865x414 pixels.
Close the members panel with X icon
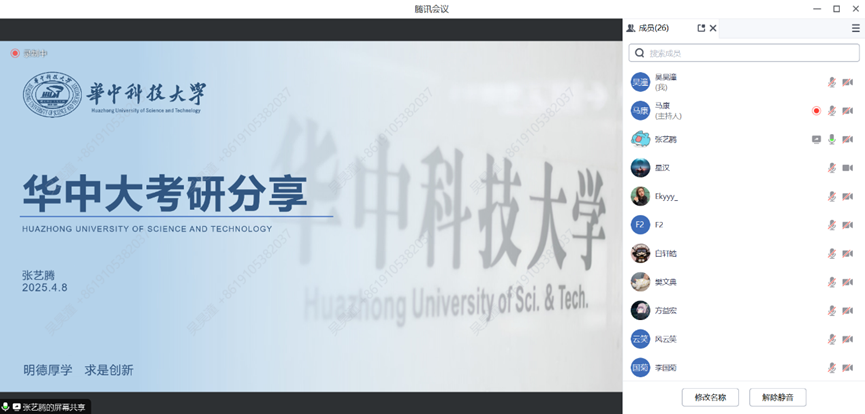[x=713, y=28]
